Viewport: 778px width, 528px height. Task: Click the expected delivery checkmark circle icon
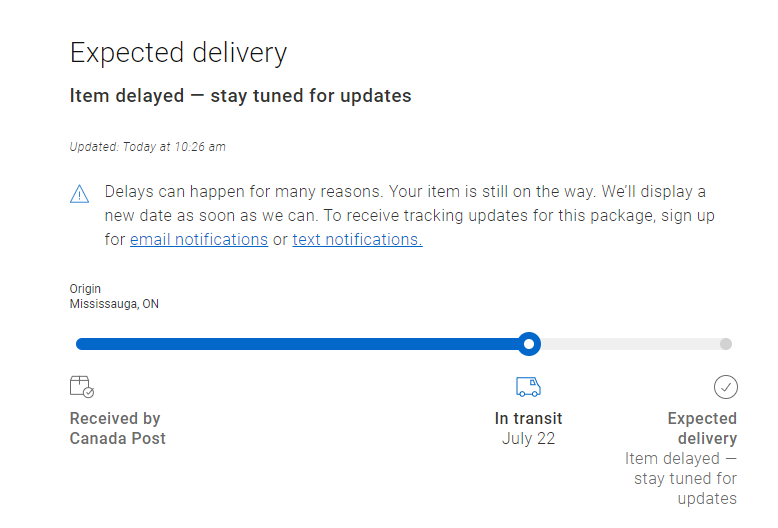pos(725,387)
